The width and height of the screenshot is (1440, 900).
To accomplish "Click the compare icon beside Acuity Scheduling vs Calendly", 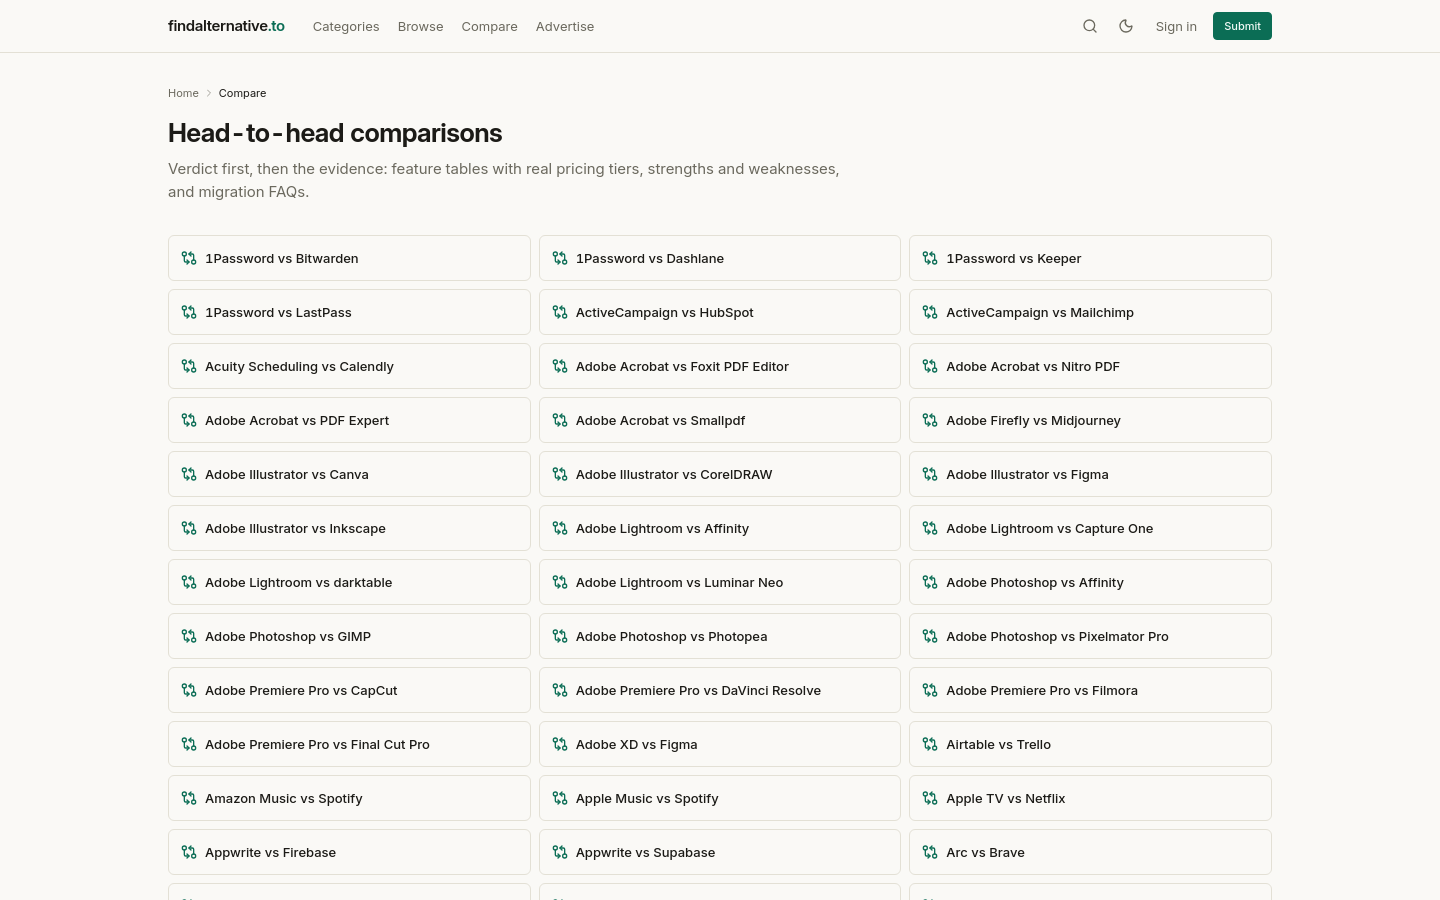I will [x=189, y=366].
